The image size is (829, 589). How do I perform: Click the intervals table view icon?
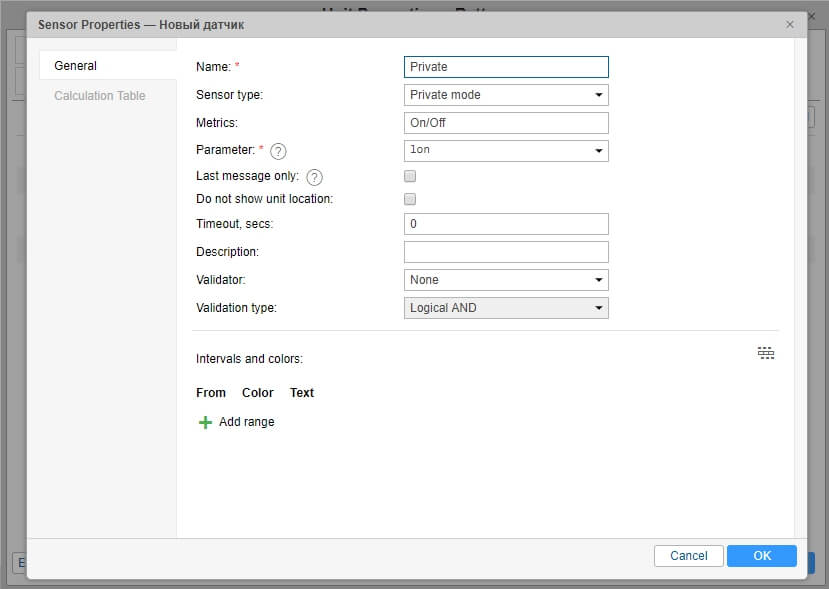click(x=766, y=353)
